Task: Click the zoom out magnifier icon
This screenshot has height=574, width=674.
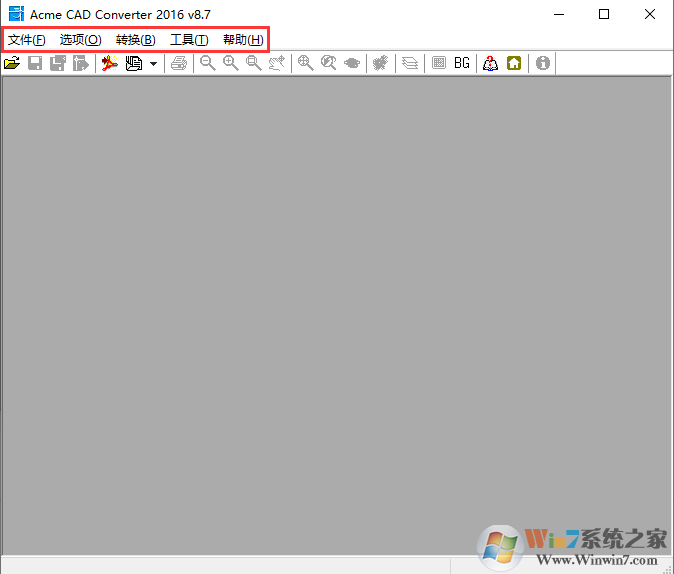Action: point(208,63)
